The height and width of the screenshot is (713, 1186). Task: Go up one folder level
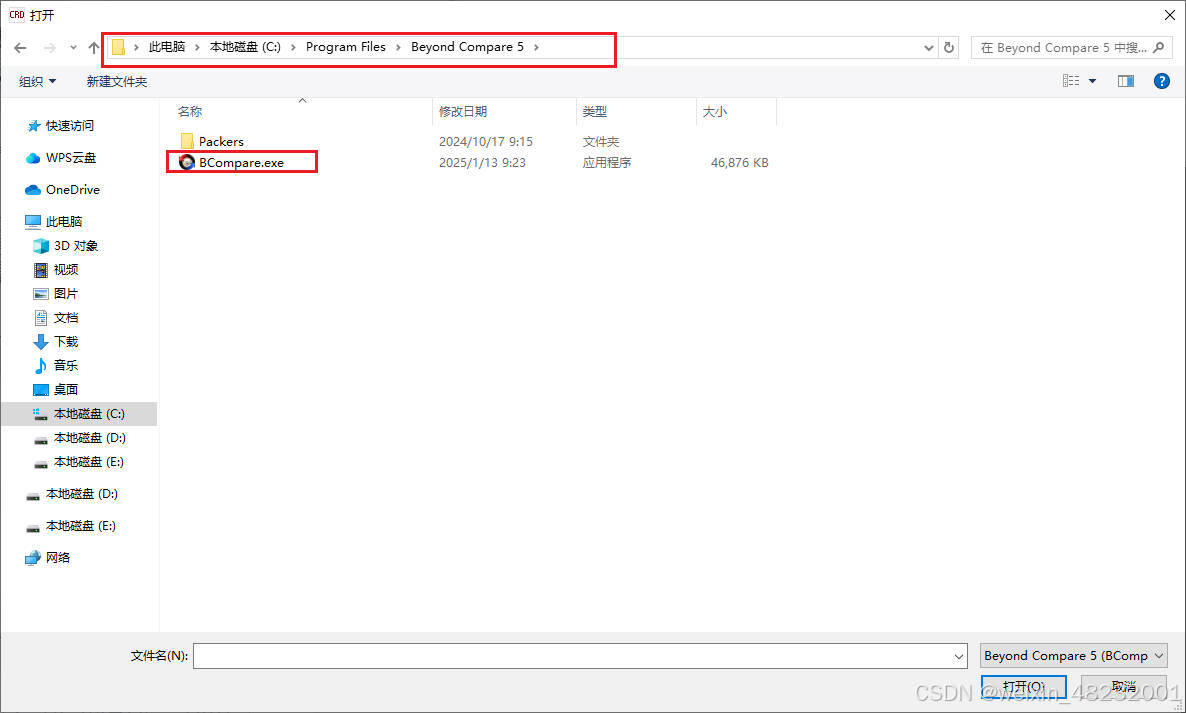(x=94, y=48)
